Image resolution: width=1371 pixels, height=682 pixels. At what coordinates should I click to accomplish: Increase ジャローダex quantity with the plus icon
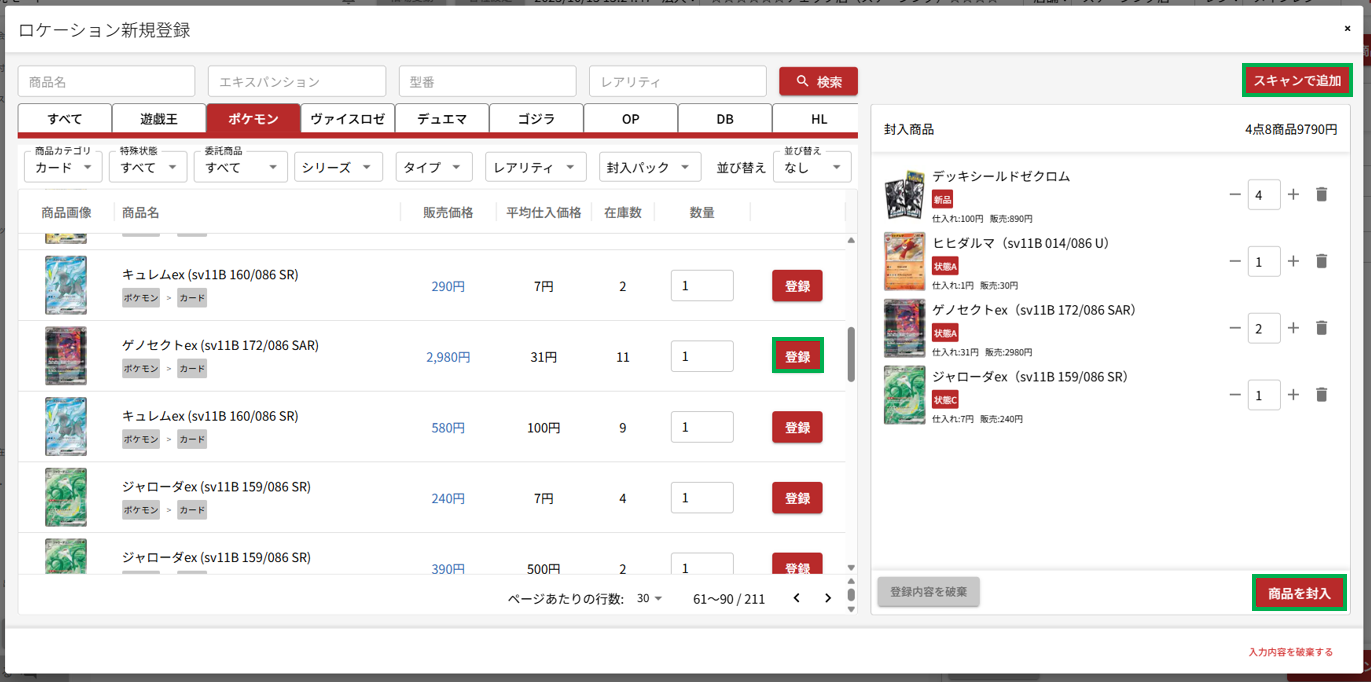[1293, 395]
